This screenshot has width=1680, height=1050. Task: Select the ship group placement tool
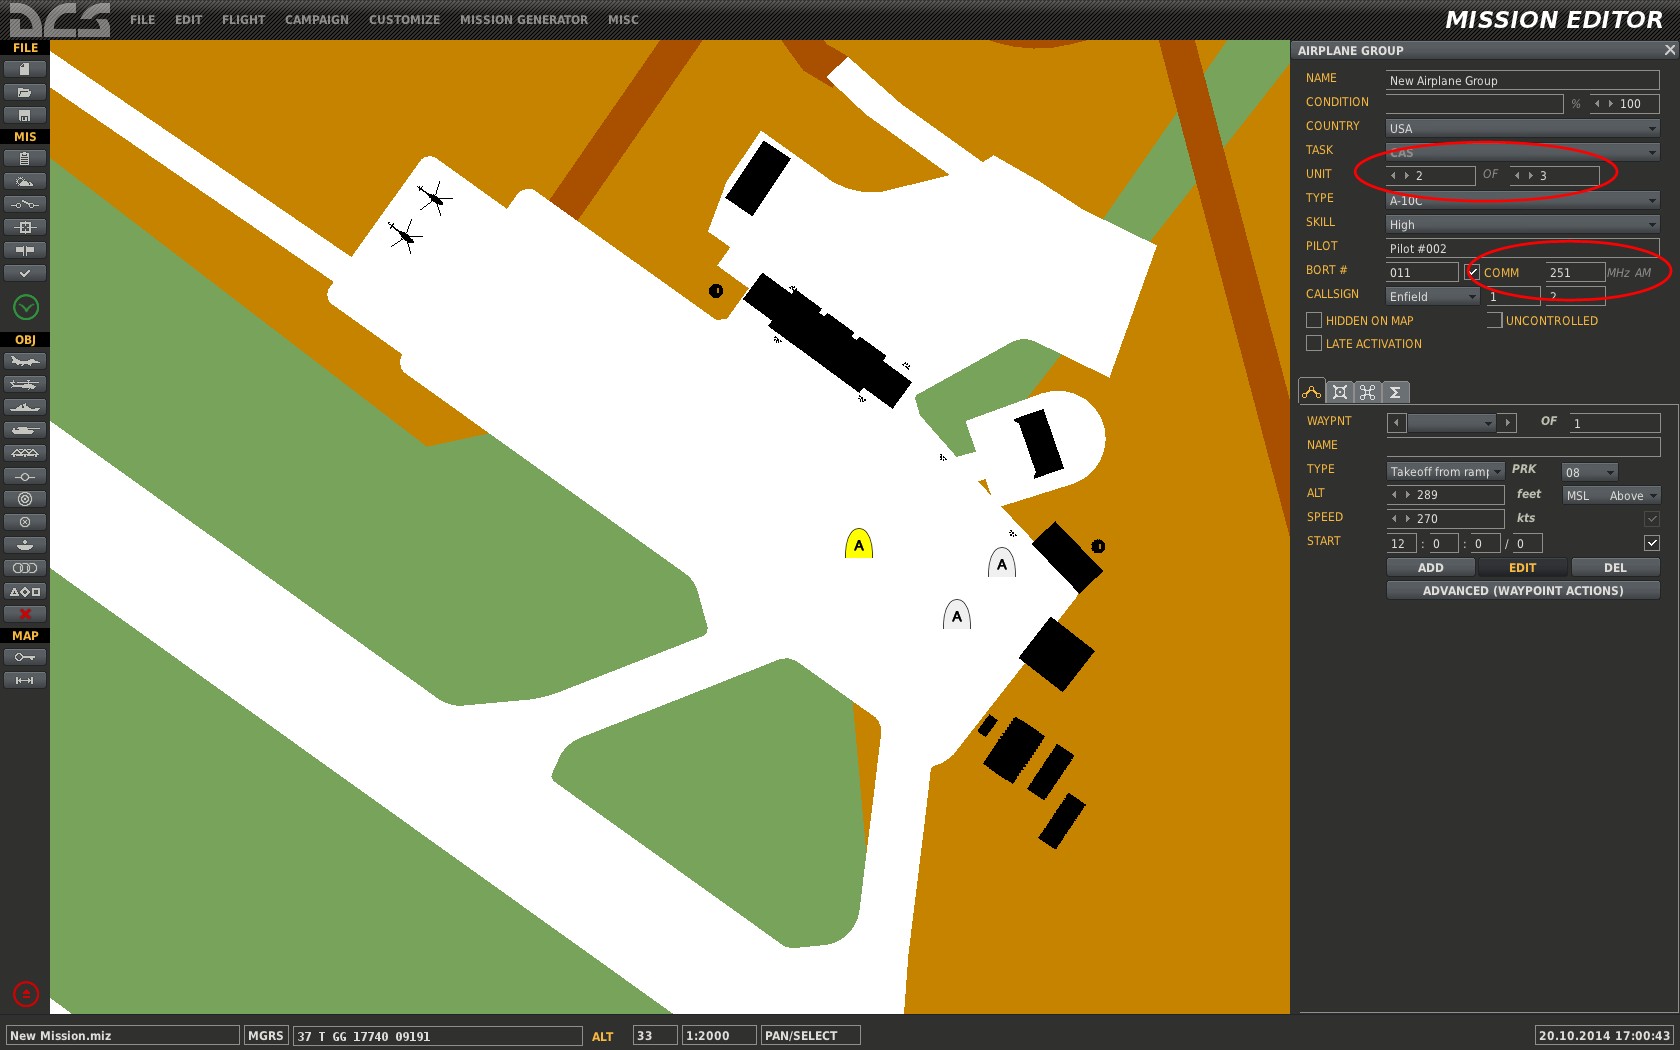25,407
